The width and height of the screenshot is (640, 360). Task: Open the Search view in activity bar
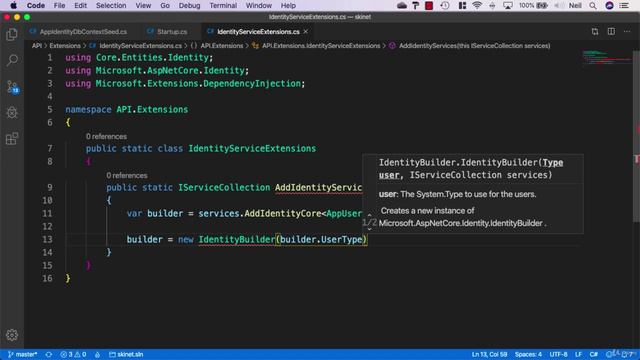12,60
